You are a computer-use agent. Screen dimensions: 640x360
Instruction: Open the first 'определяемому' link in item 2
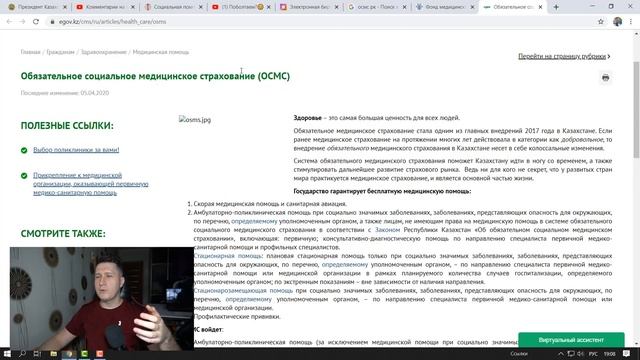click(254, 221)
